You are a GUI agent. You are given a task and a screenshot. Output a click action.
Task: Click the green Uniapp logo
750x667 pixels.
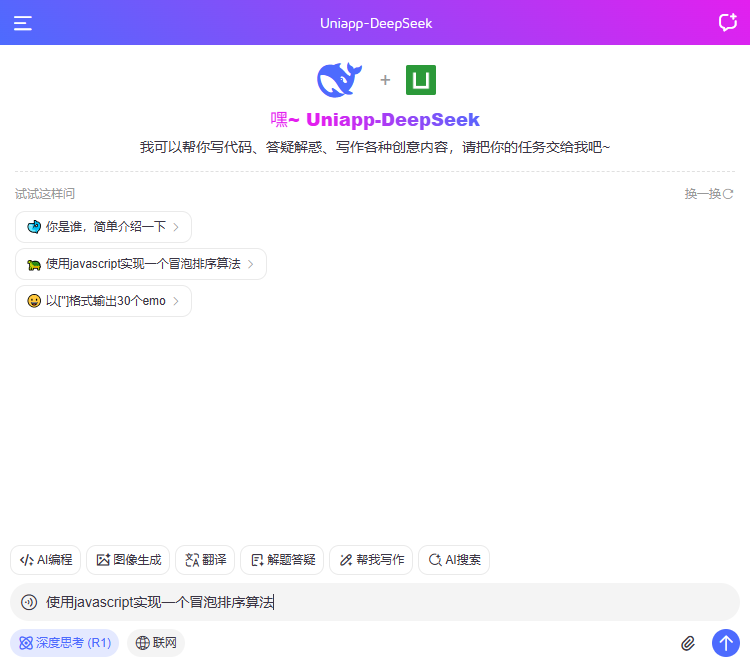point(421,80)
